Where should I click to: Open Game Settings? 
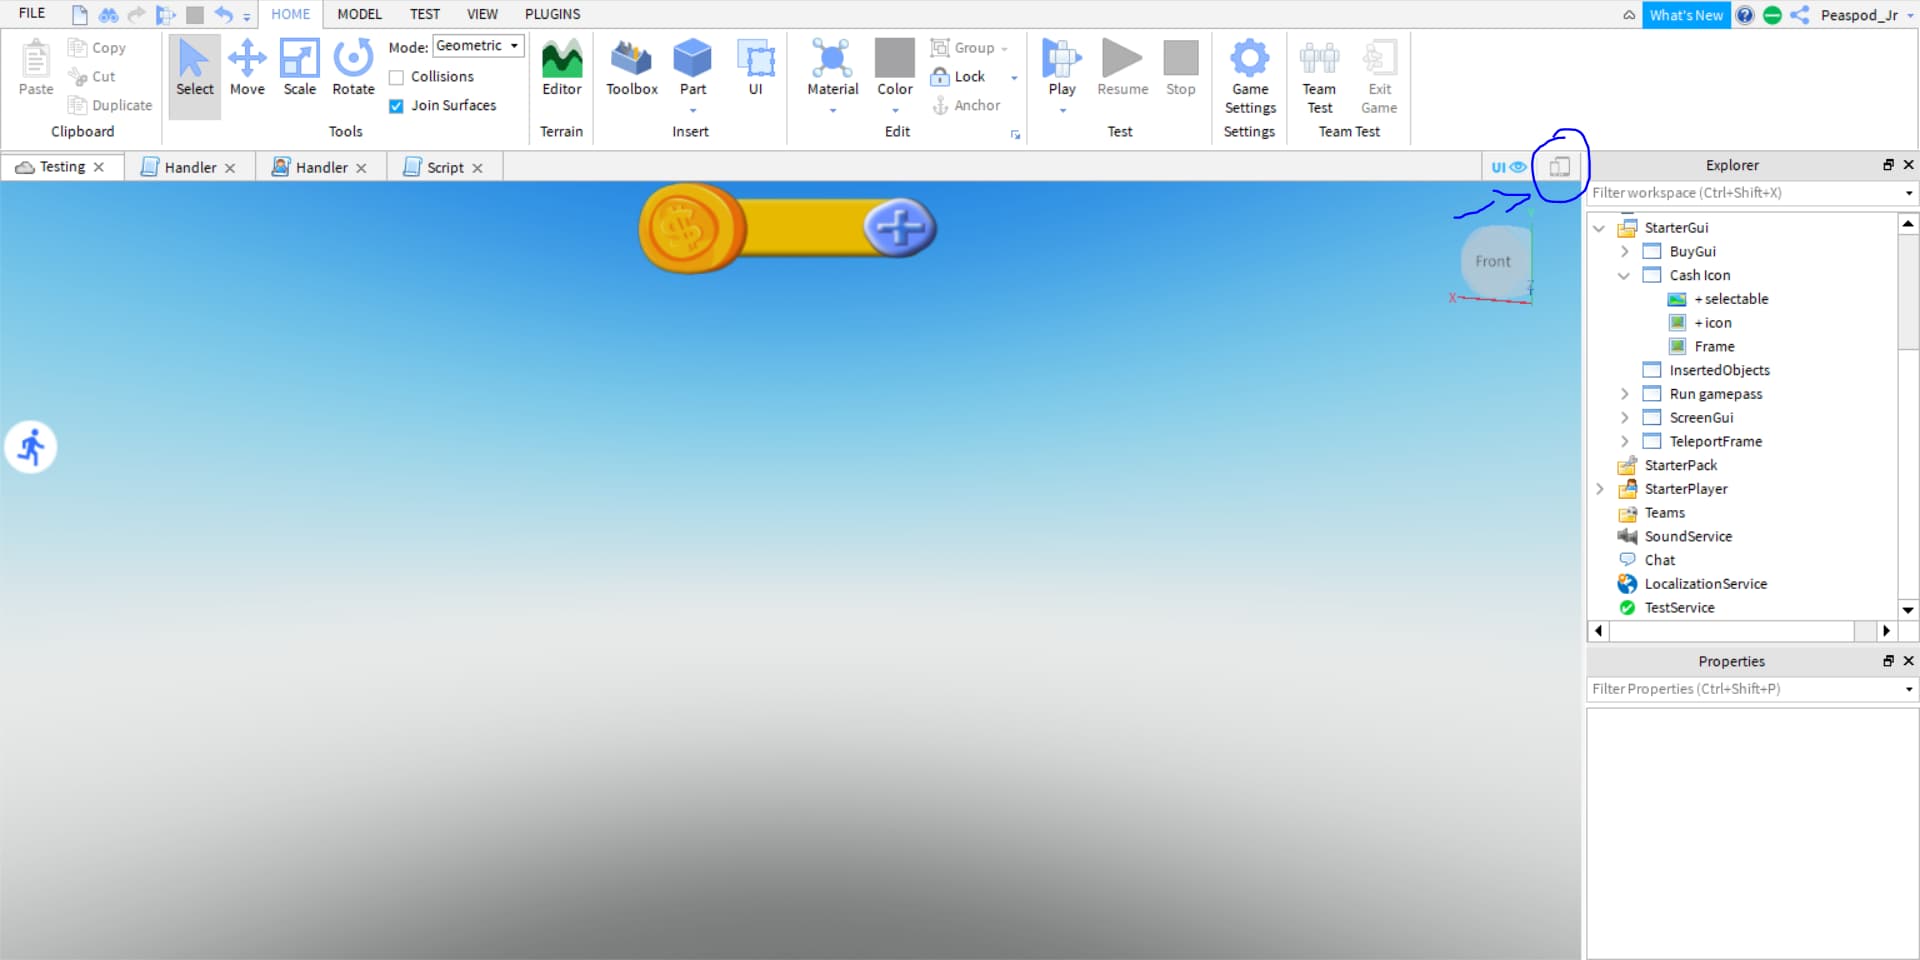point(1250,76)
